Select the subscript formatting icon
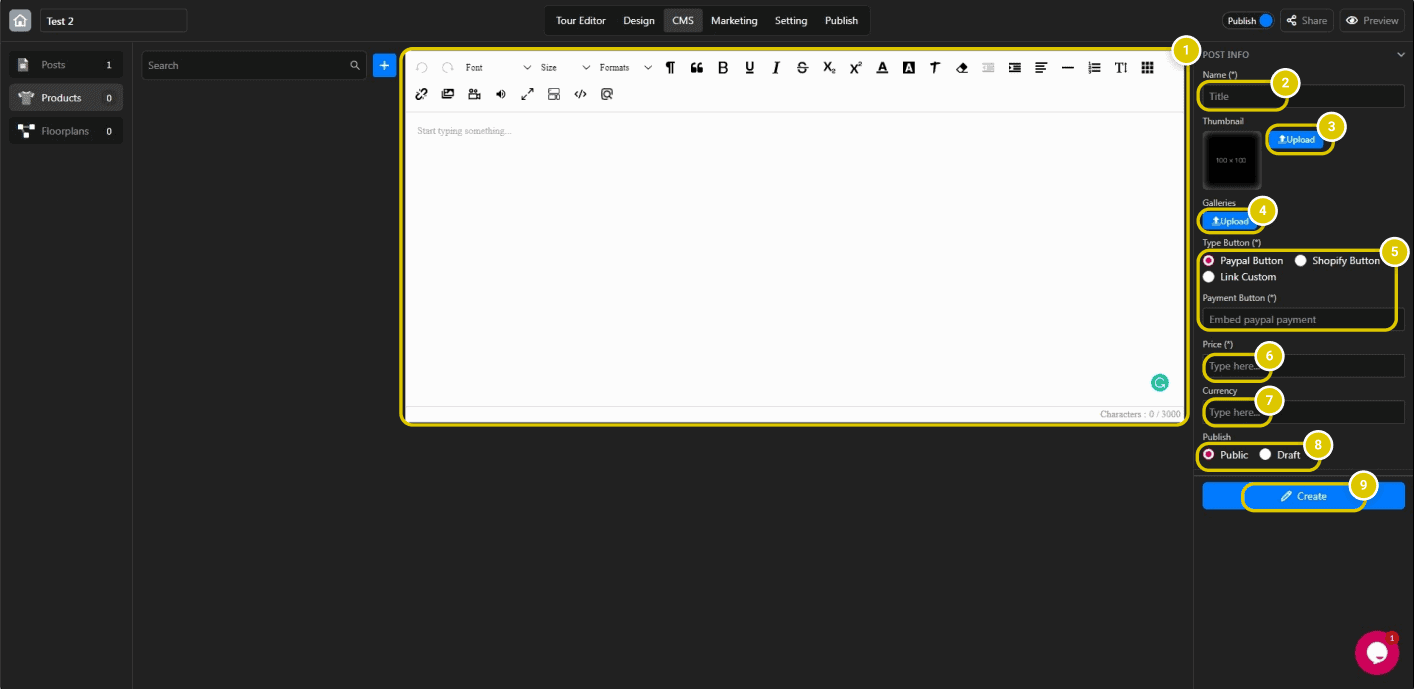 click(828, 67)
